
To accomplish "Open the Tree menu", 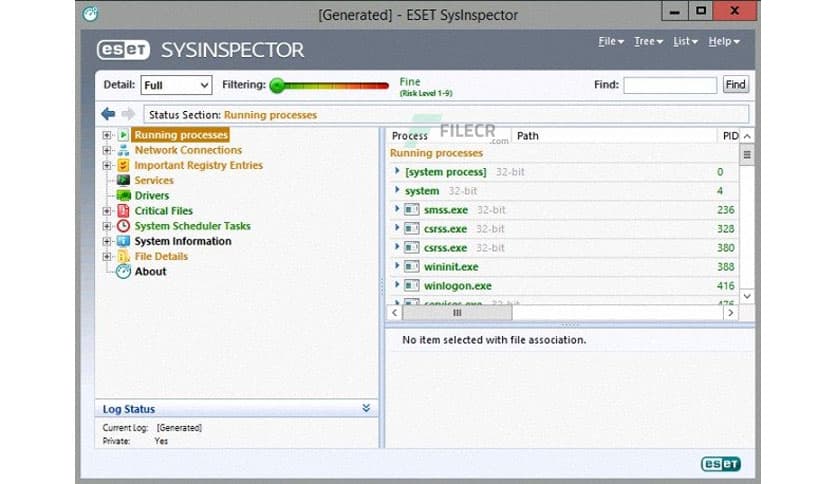I will 648,41.
